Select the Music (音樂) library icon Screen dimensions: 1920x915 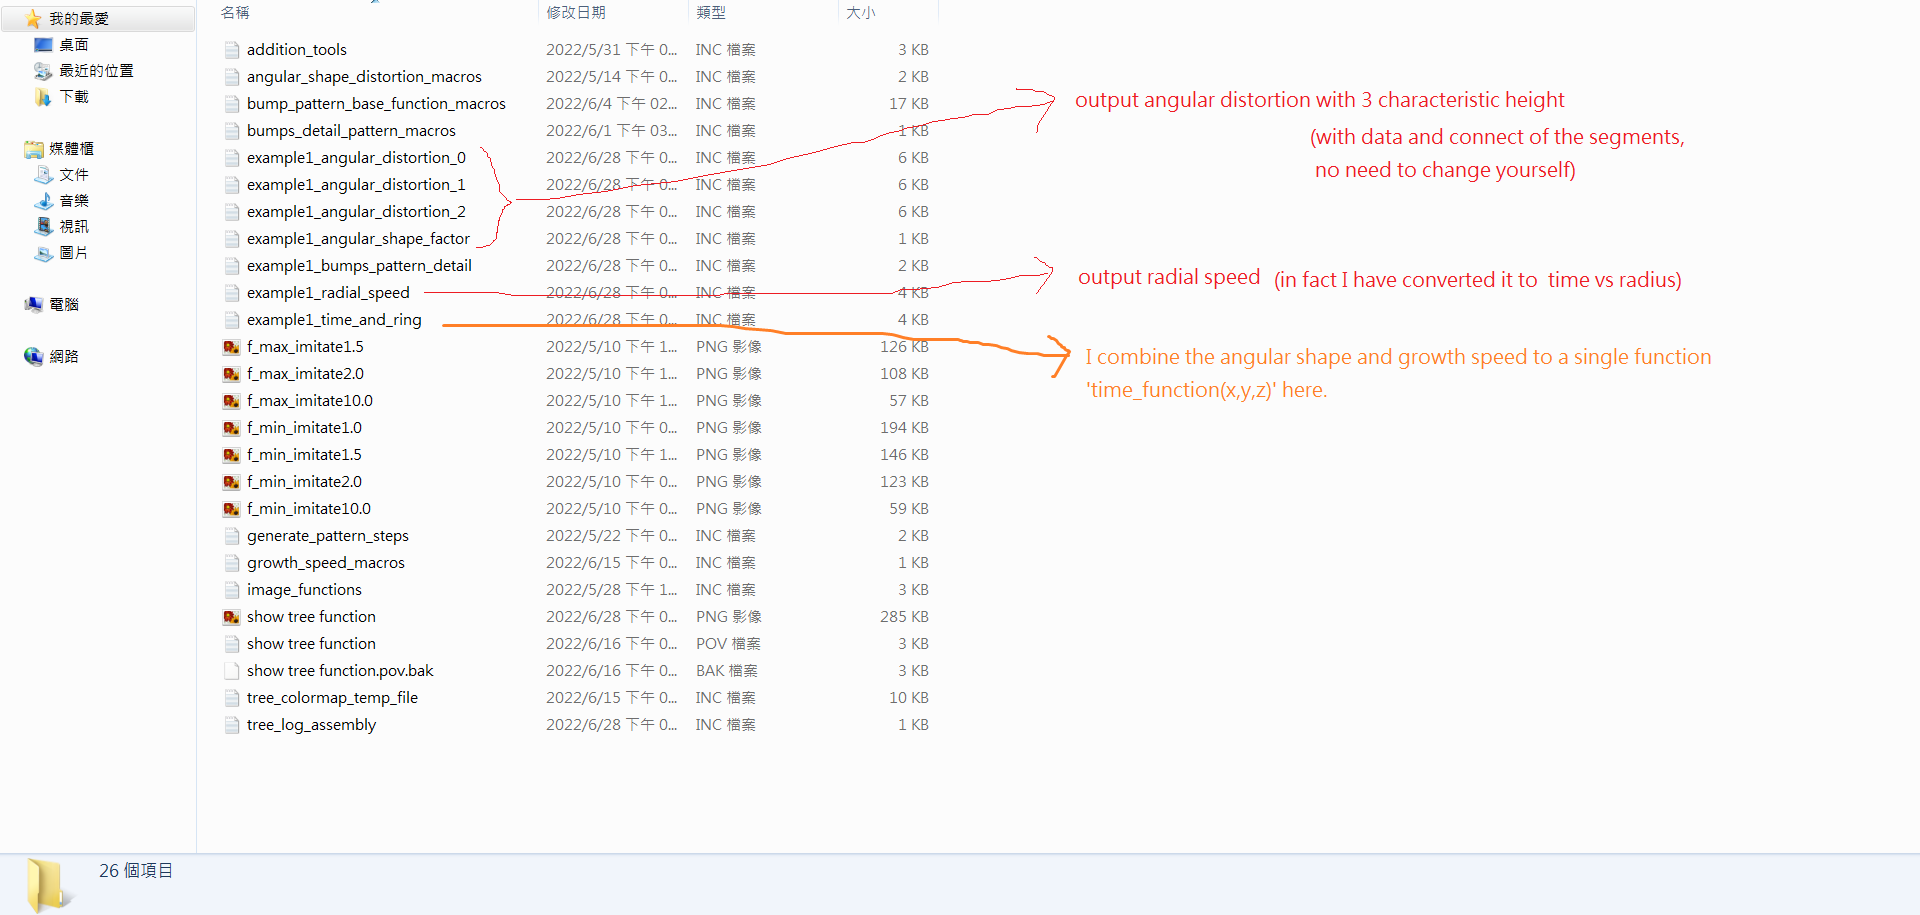click(x=44, y=201)
